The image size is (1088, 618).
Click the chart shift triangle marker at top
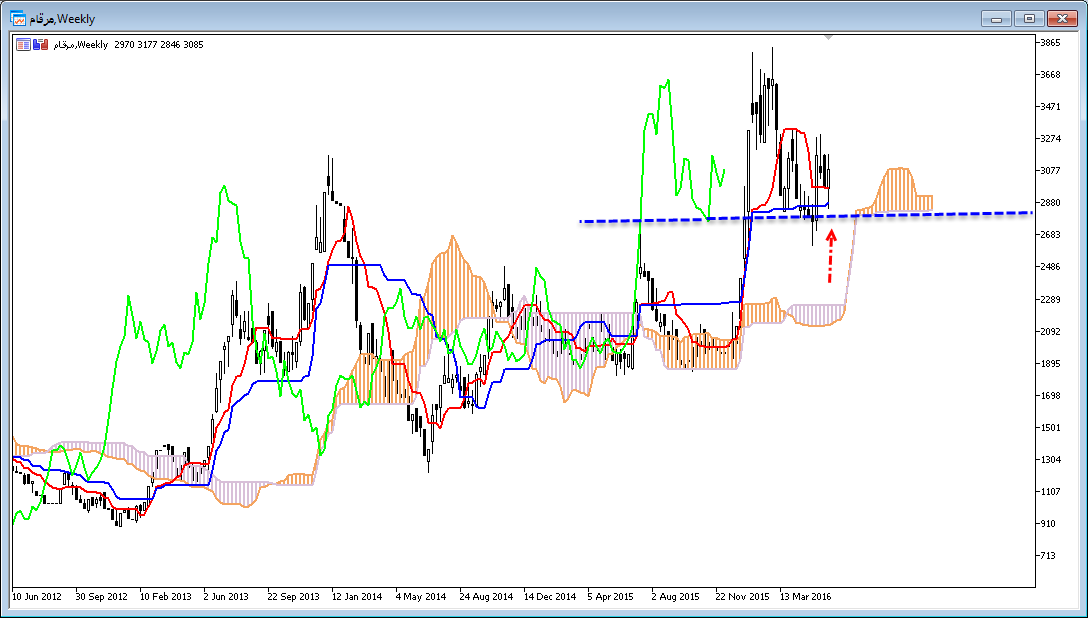[827, 37]
